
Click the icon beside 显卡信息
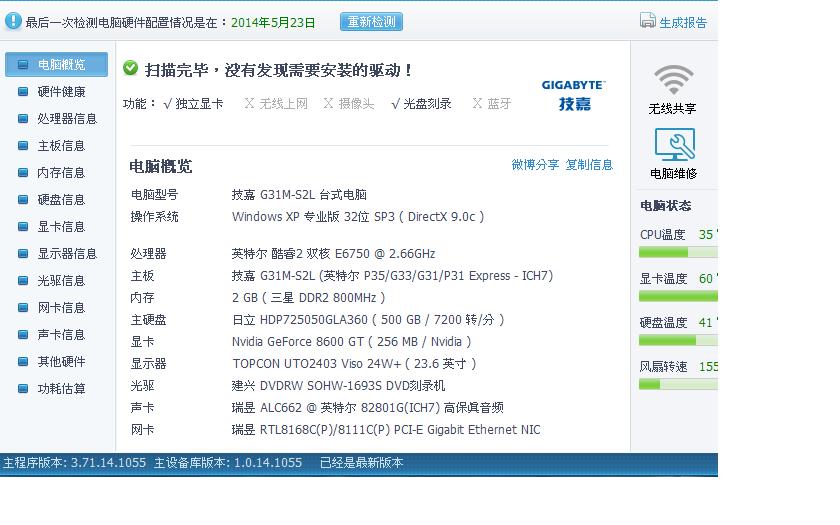click(x=23, y=227)
